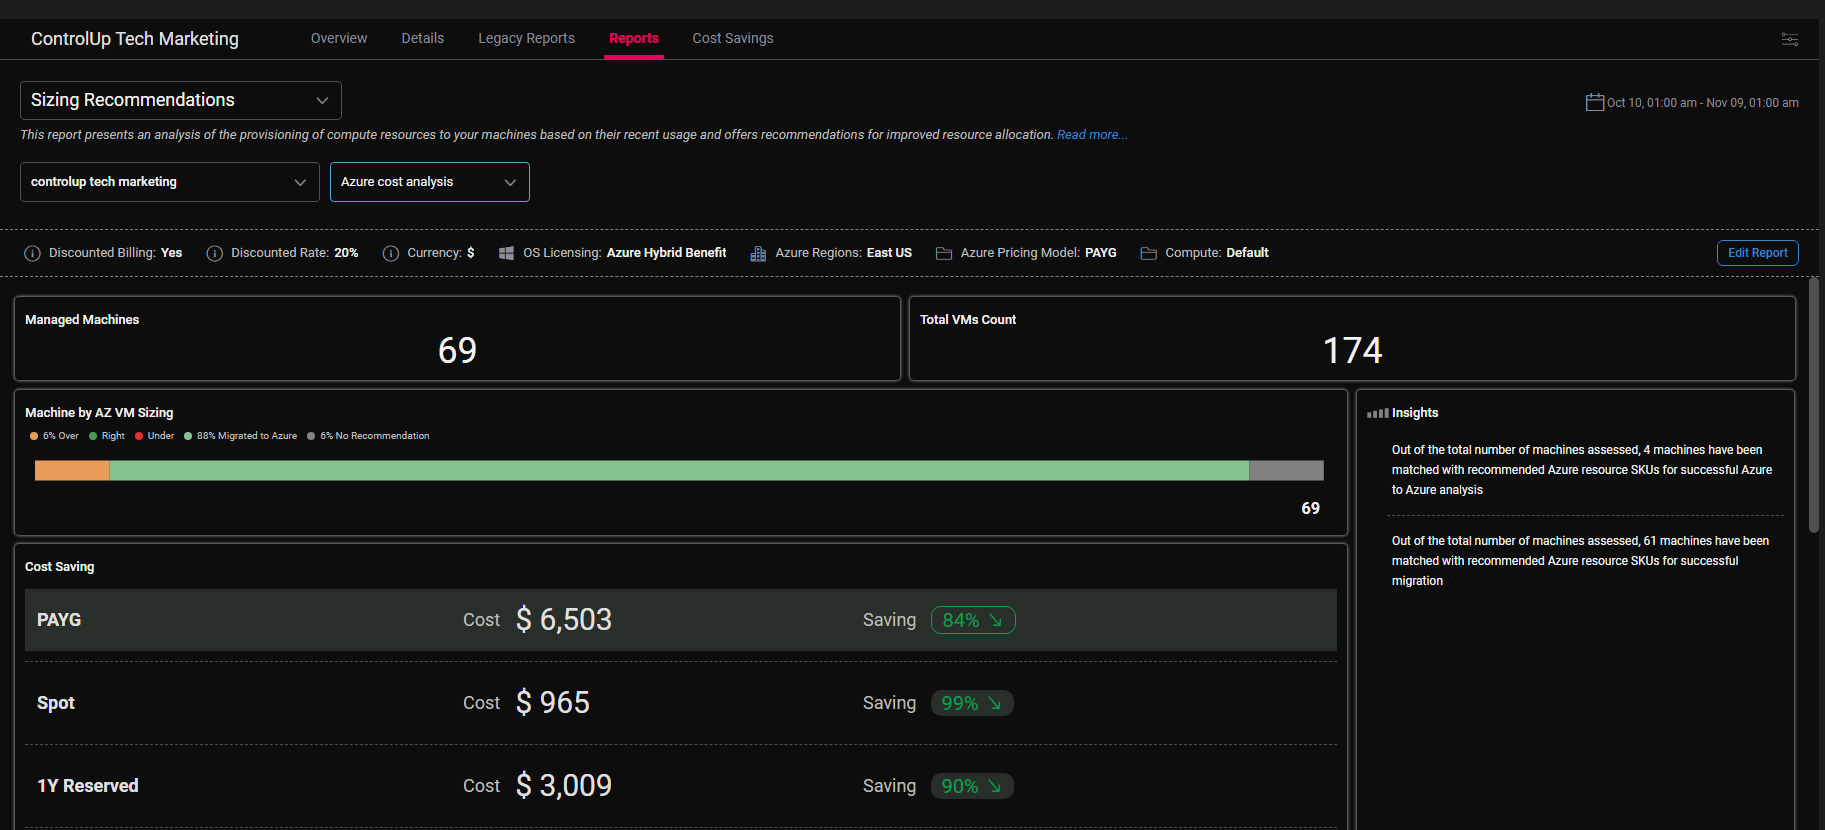Image resolution: width=1825 pixels, height=830 pixels.
Task: Click the gray No Recommendation bar segment
Action: (x=1286, y=471)
